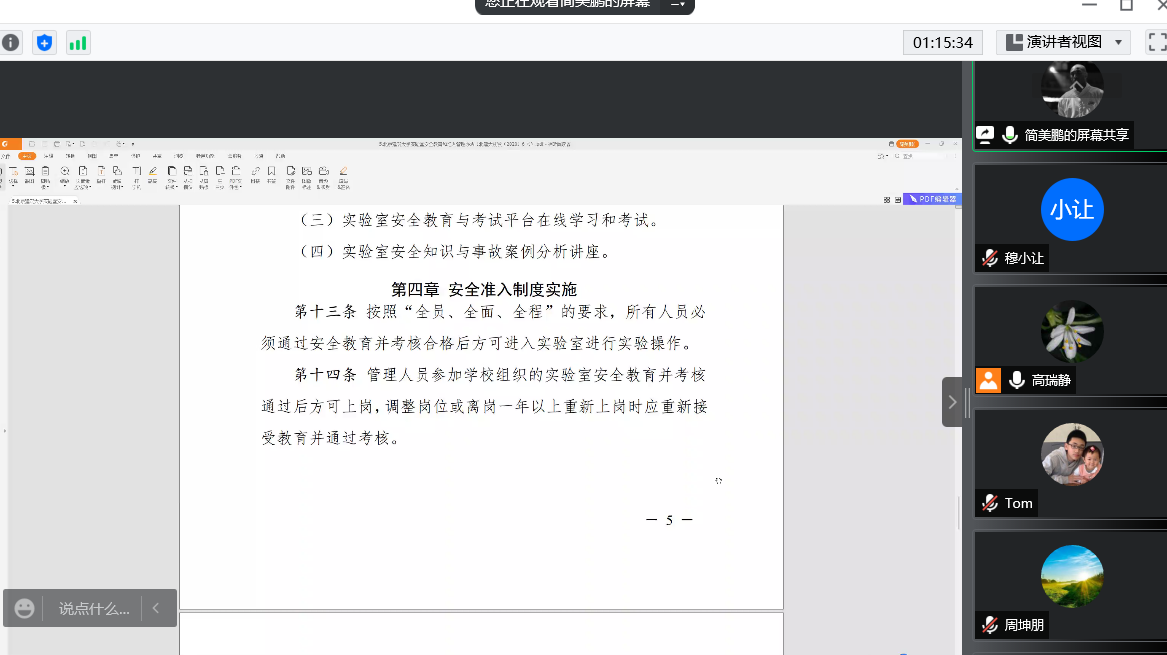Click the PDF编辑器 button
Screen dimensions: 1167x655
tap(931, 199)
